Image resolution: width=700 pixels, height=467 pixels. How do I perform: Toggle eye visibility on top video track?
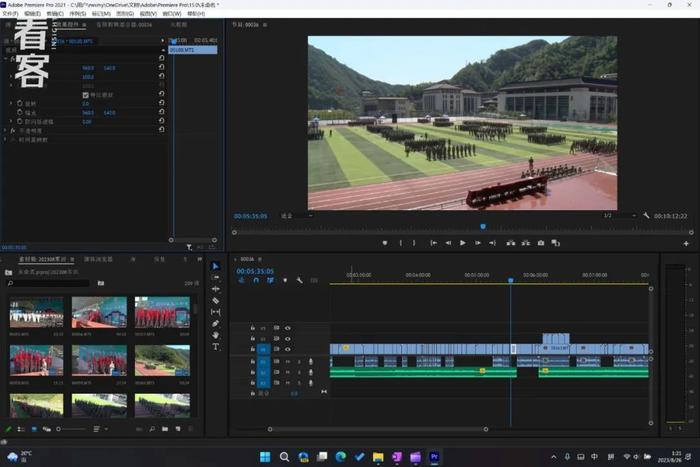click(288, 327)
